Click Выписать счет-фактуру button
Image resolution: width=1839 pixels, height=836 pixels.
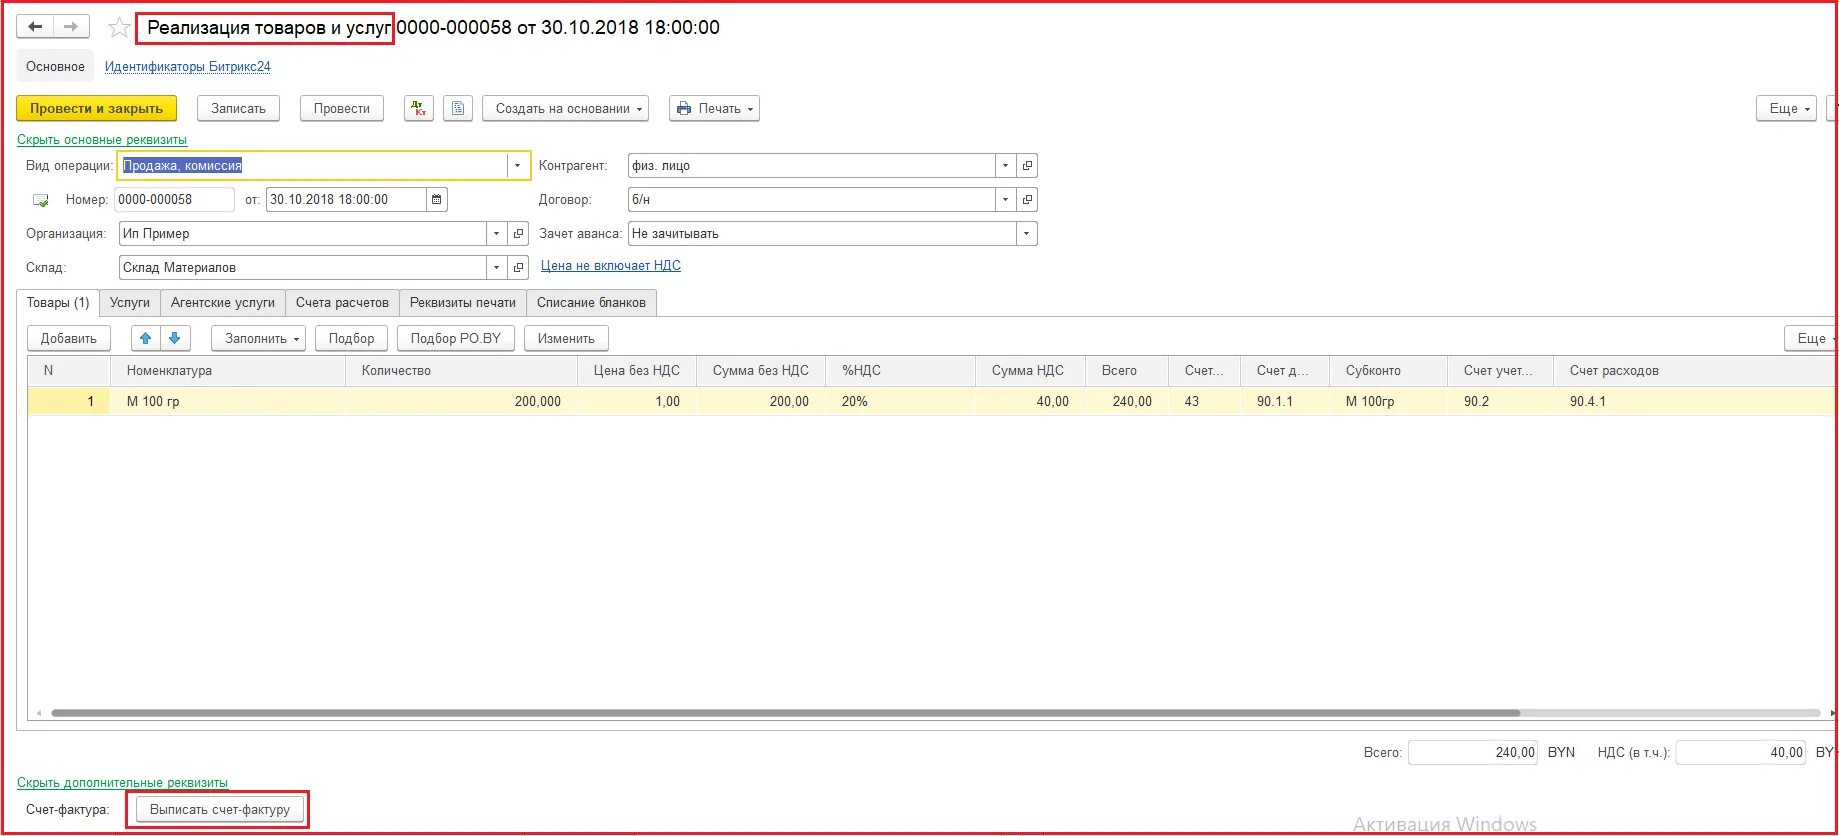[x=220, y=809]
